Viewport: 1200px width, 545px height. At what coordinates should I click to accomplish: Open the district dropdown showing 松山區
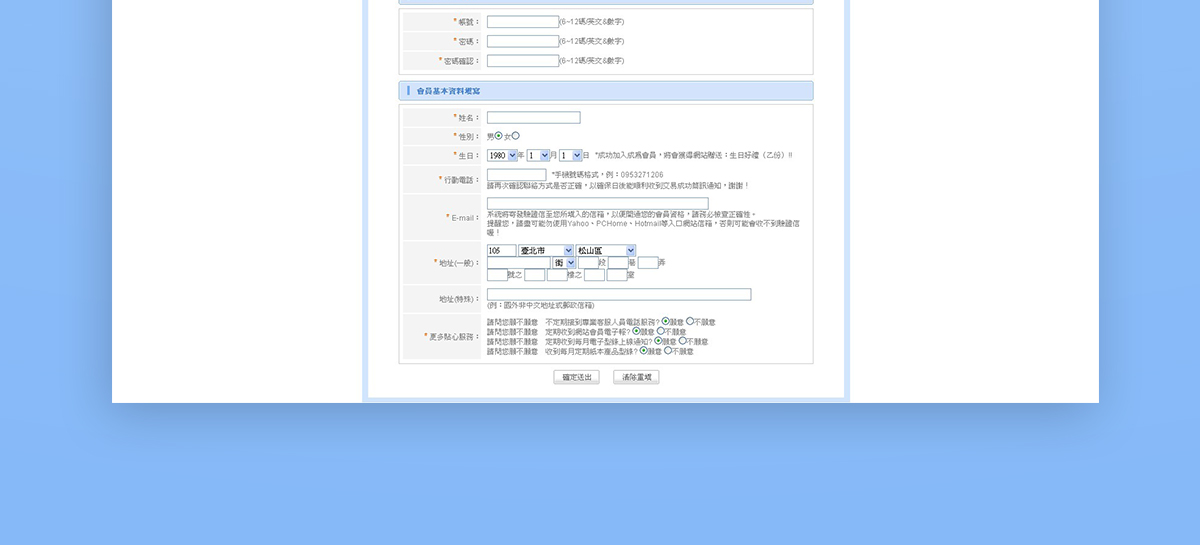coord(606,251)
